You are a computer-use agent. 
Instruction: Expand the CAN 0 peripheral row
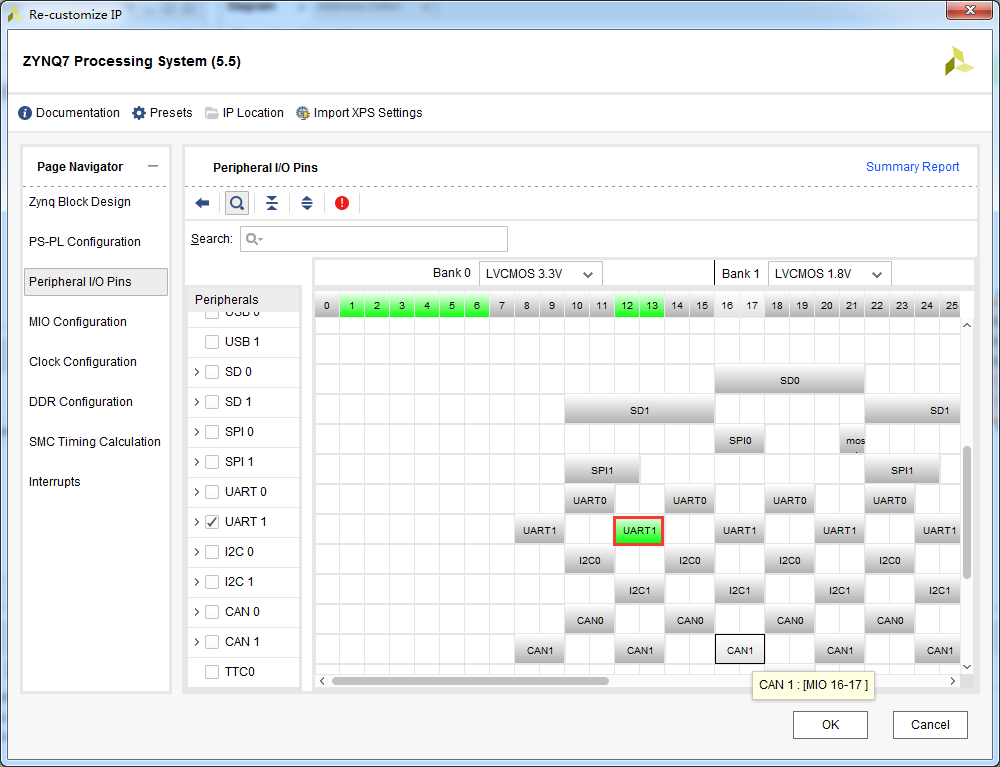click(196, 611)
